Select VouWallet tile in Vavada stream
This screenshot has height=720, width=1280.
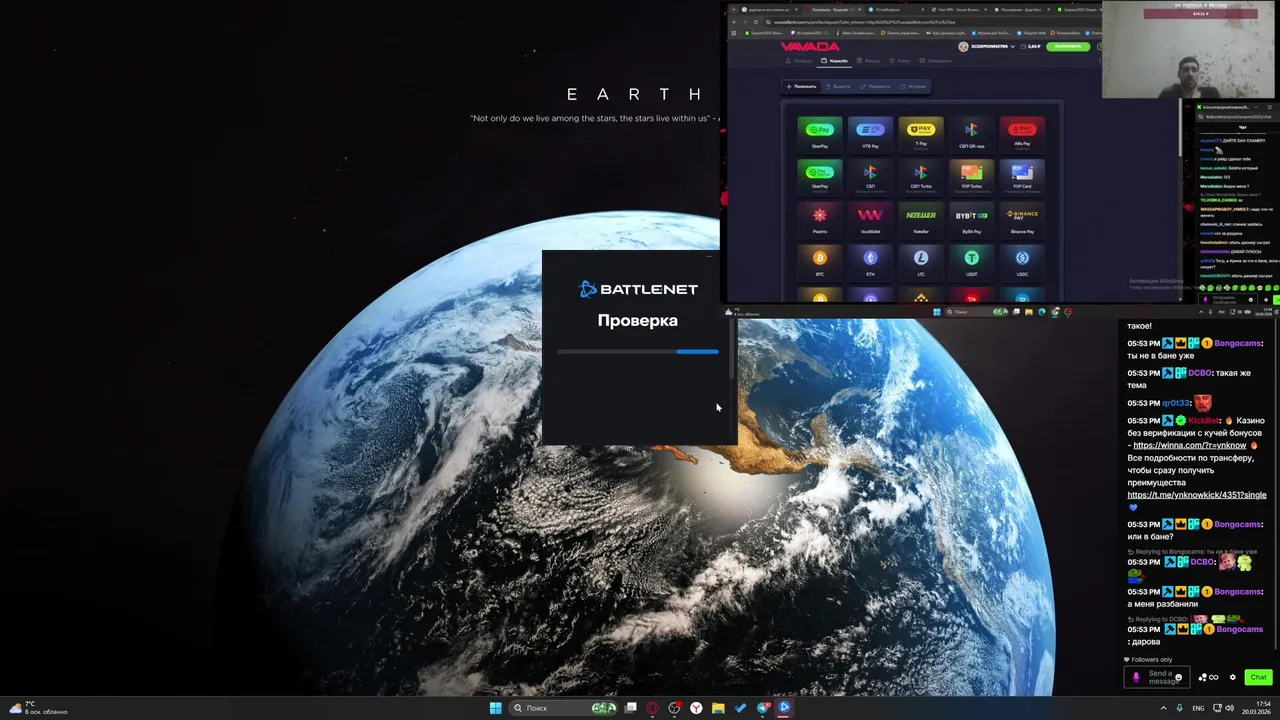pyautogui.click(x=870, y=219)
